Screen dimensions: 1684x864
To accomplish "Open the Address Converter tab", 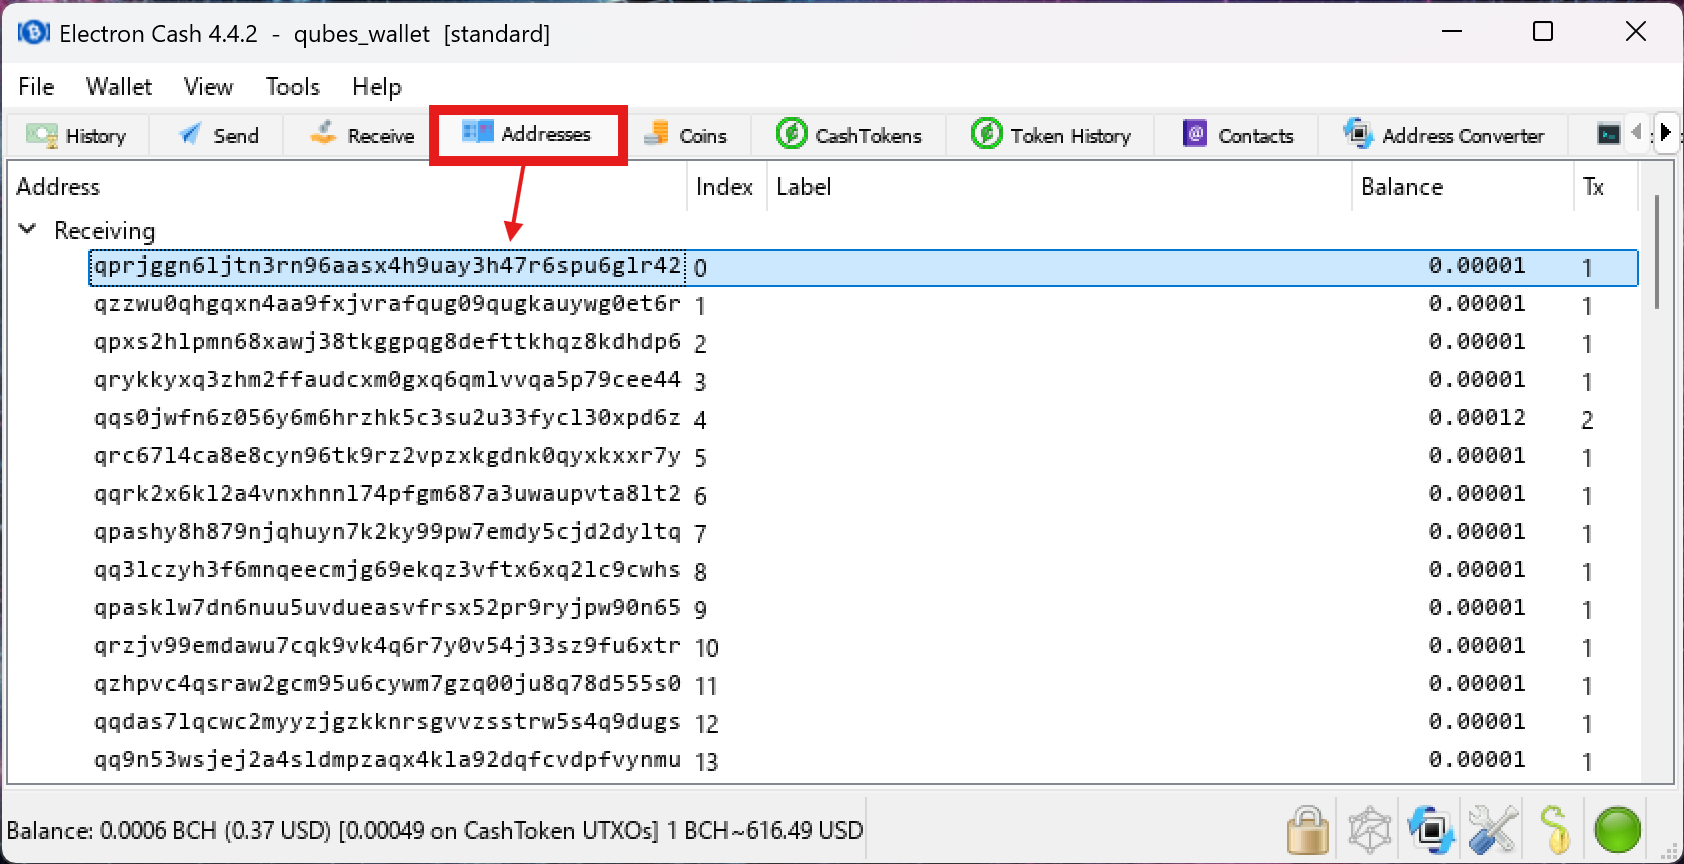I will coord(1444,135).
